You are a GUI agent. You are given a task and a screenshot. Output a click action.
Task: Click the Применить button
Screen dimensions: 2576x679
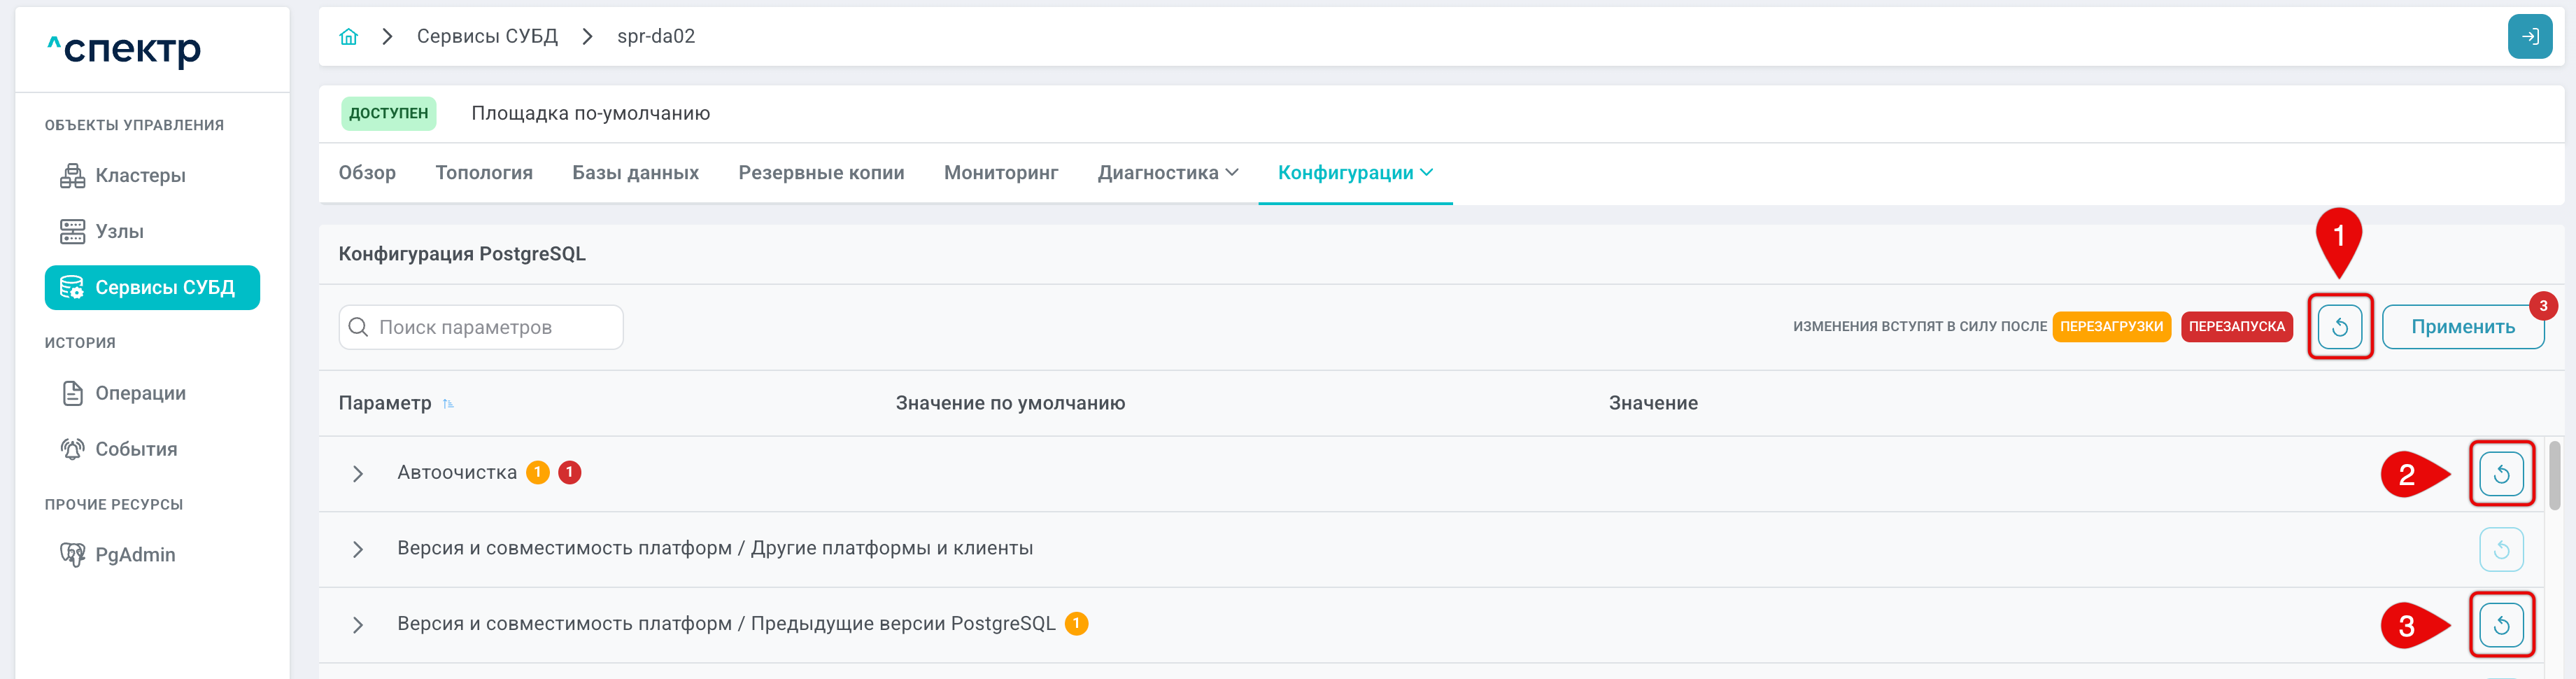click(x=2462, y=327)
